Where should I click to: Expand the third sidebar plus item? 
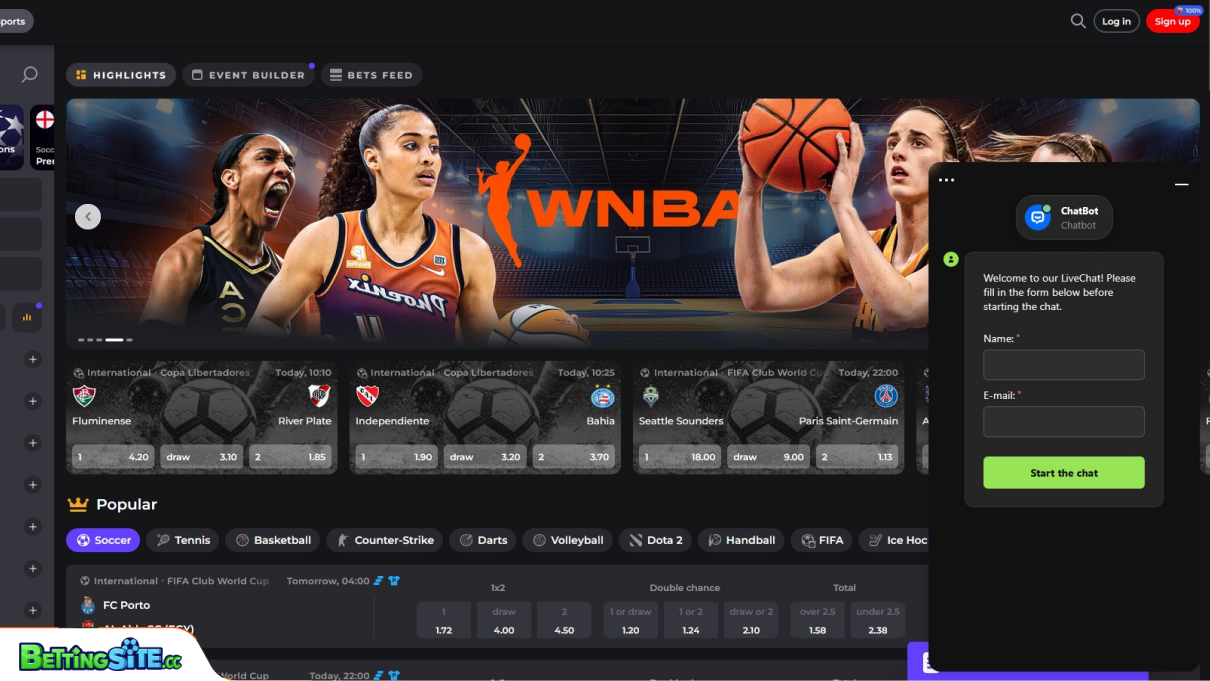point(33,443)
